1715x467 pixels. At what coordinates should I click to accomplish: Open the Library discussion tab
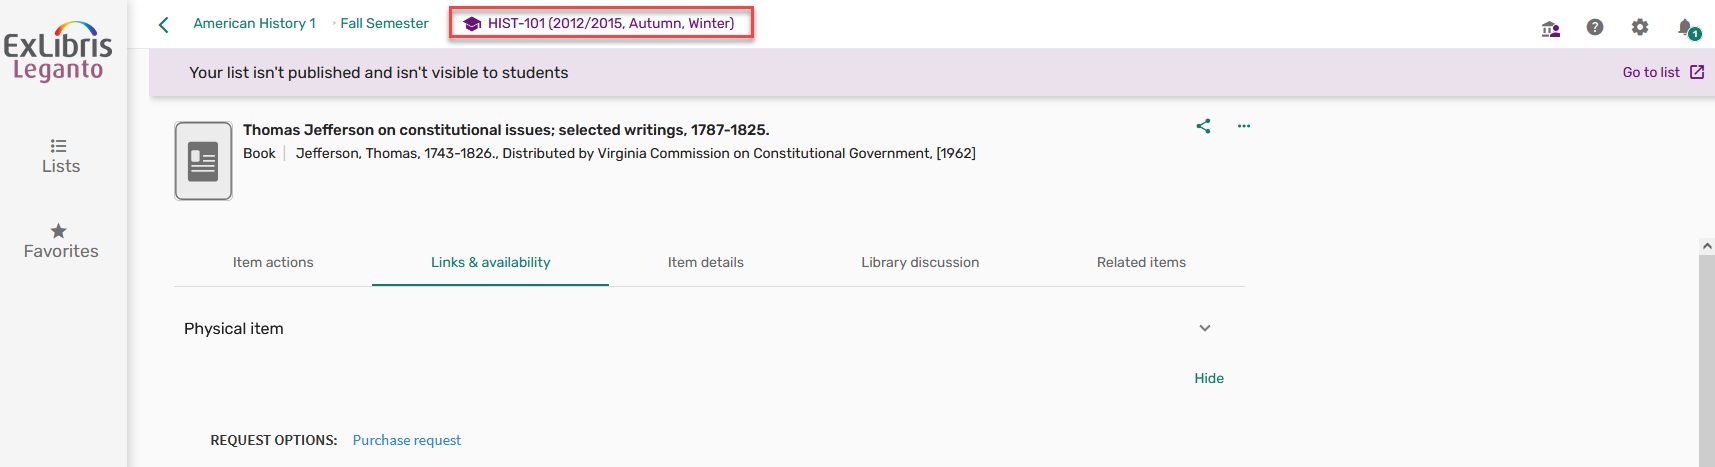coord(920,262)
